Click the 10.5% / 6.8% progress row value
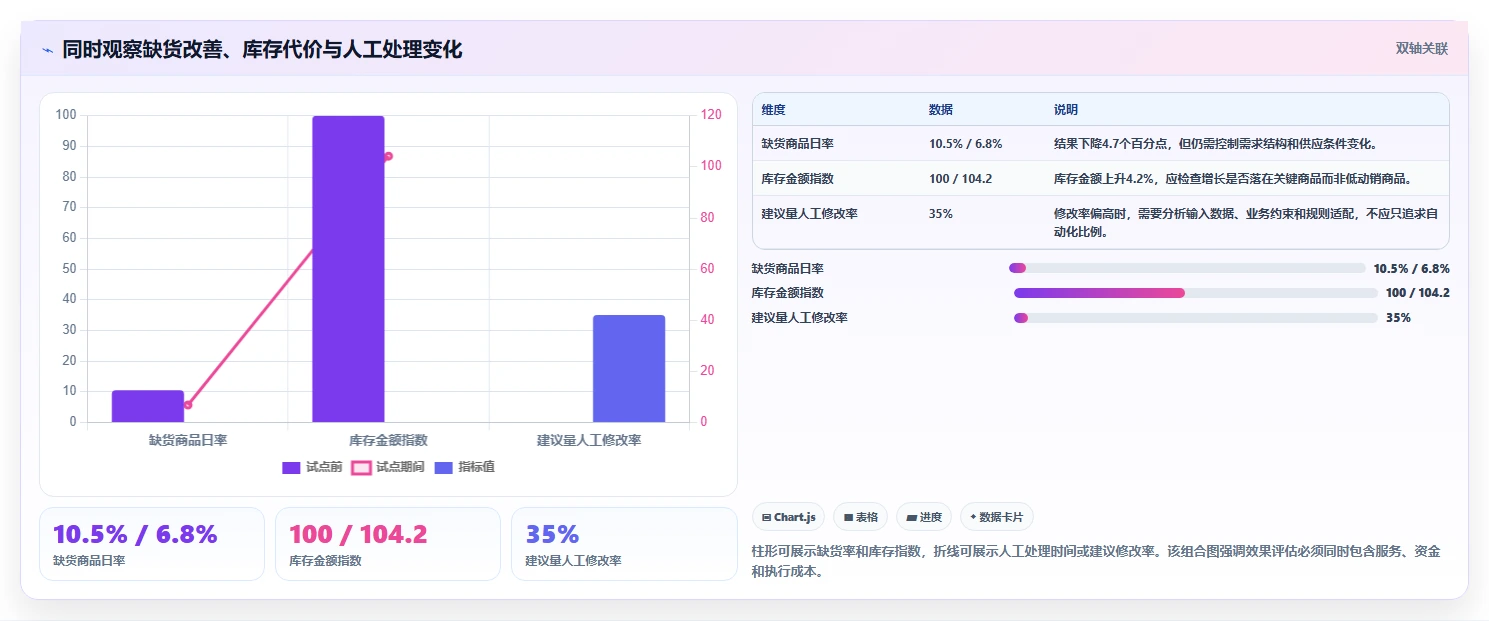This screenshot has height=621, width=1489. tap(1412, 268)
